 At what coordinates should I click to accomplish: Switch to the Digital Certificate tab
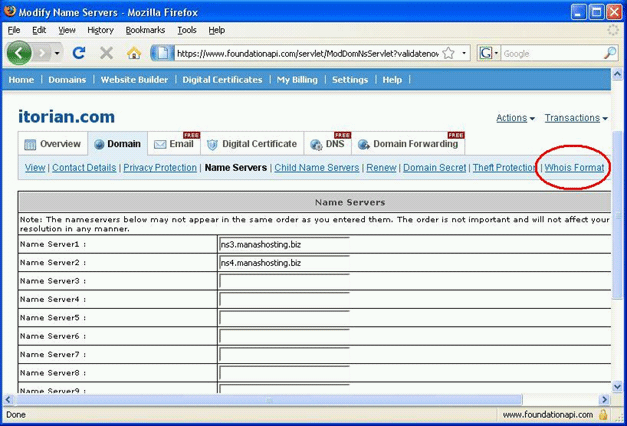click(252, 144)
